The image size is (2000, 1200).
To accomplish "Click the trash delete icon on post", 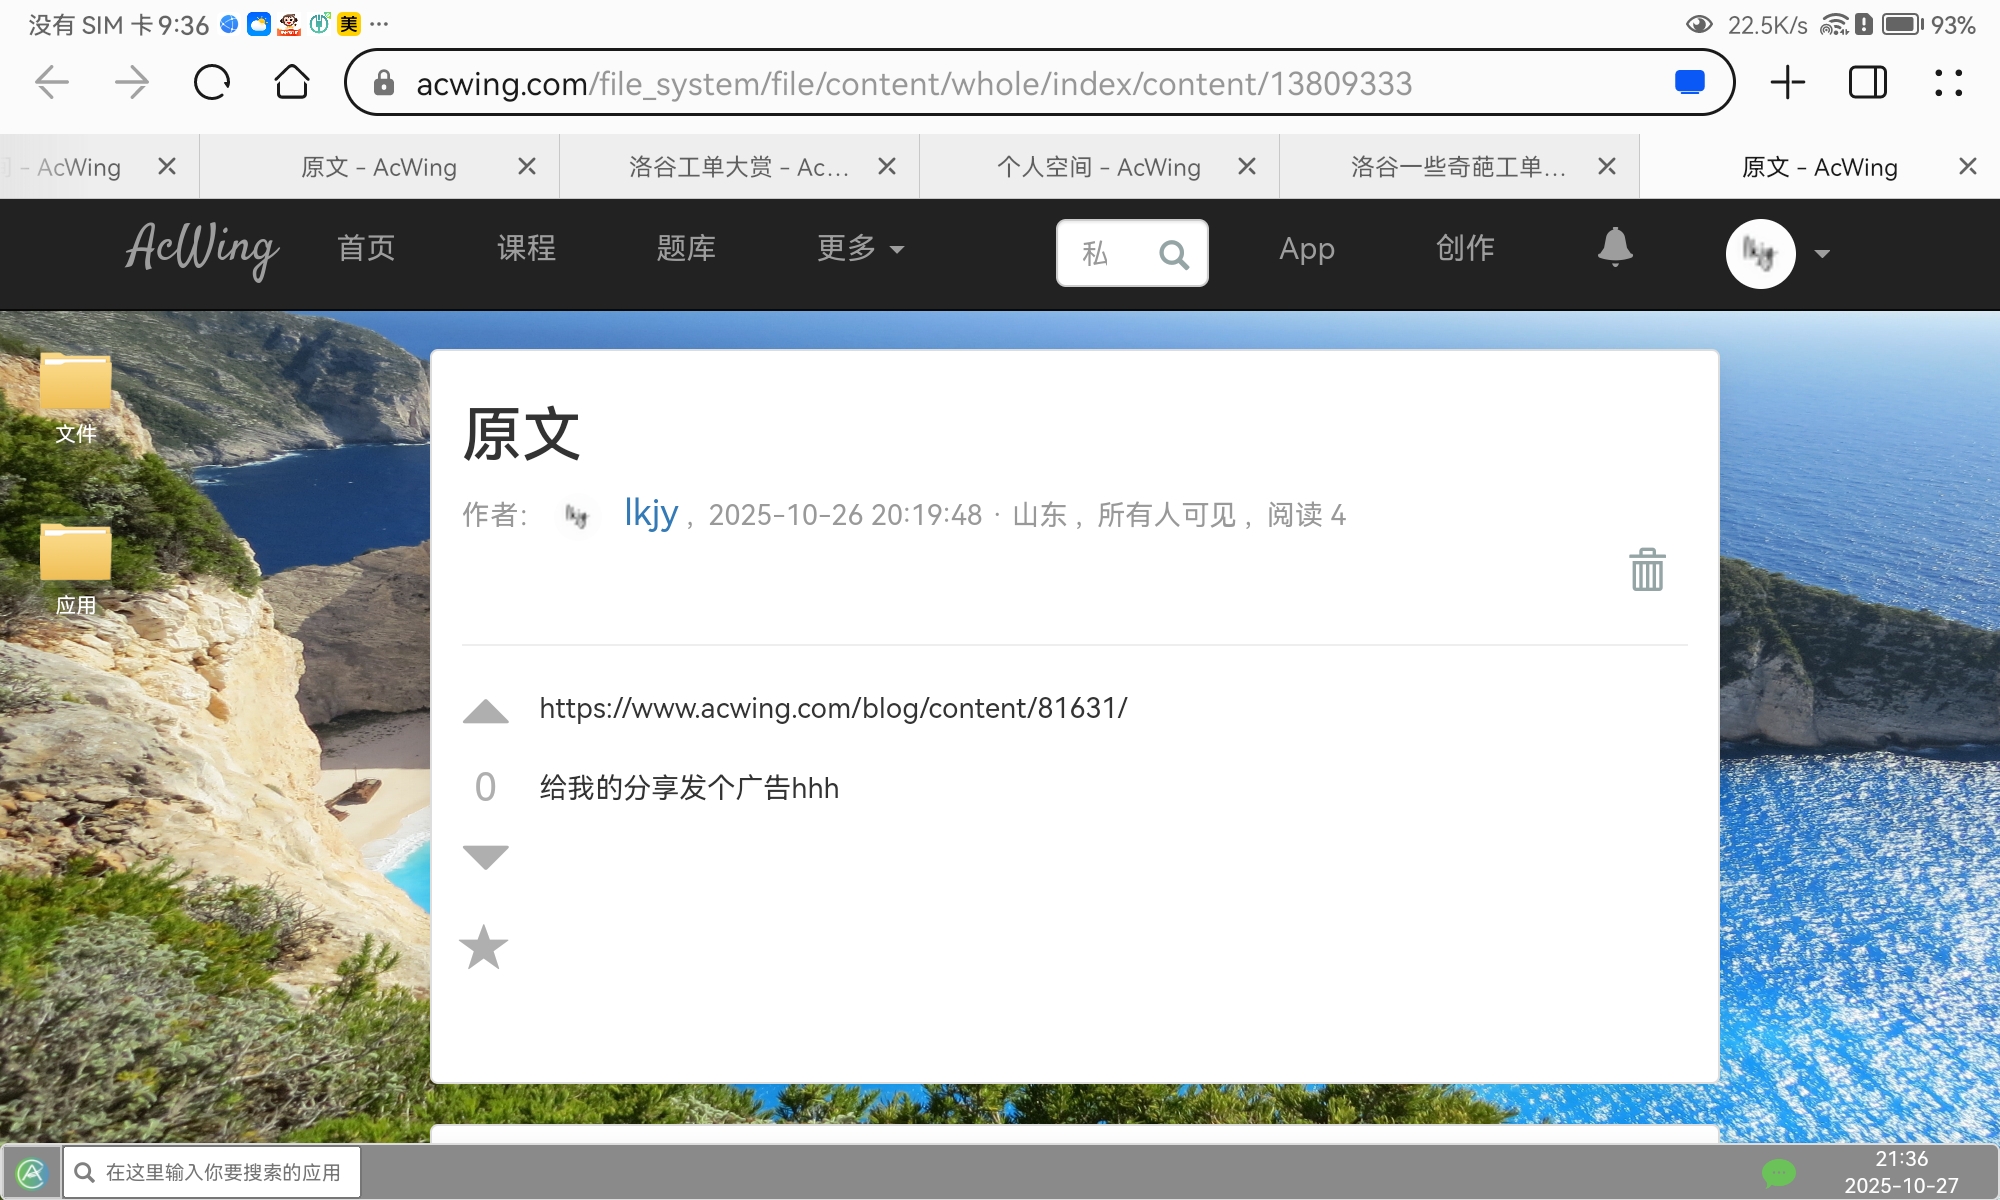I will (1647, 570).
